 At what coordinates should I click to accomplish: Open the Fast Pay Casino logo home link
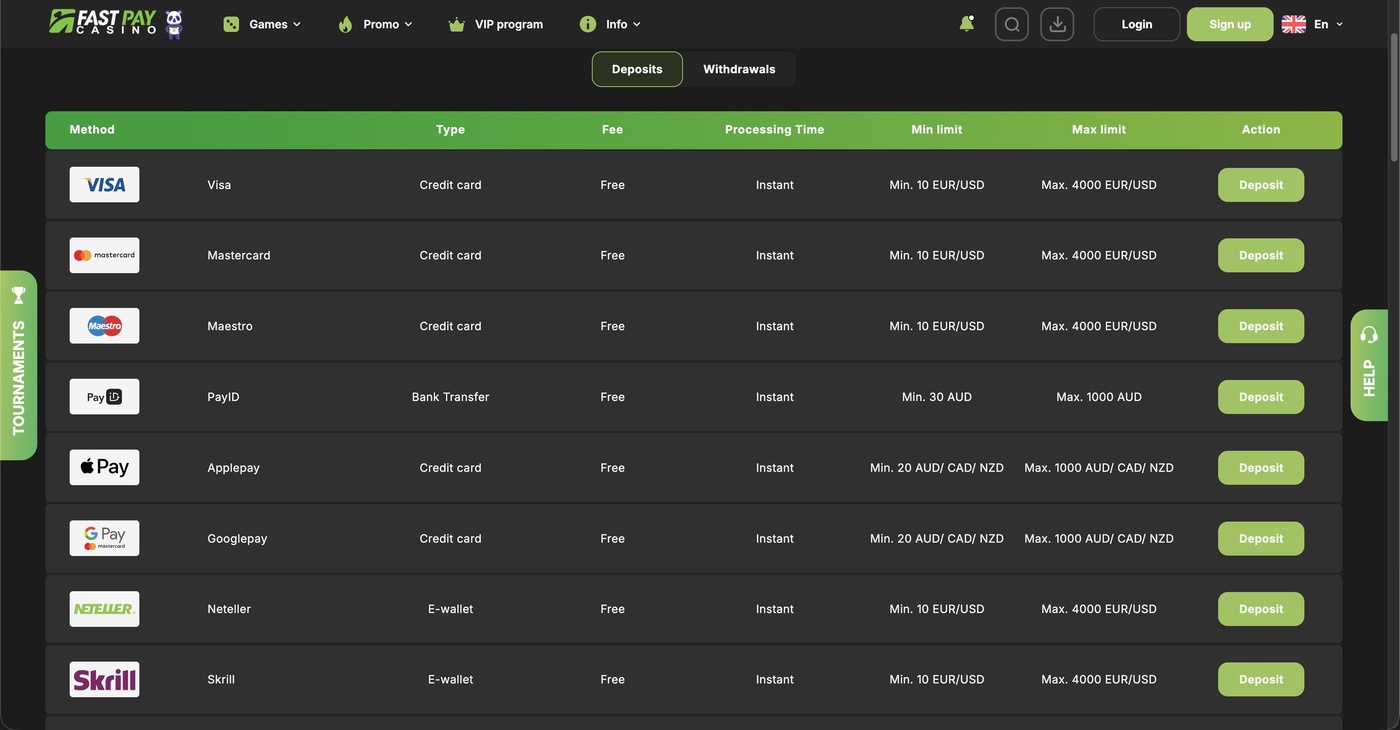116,23
